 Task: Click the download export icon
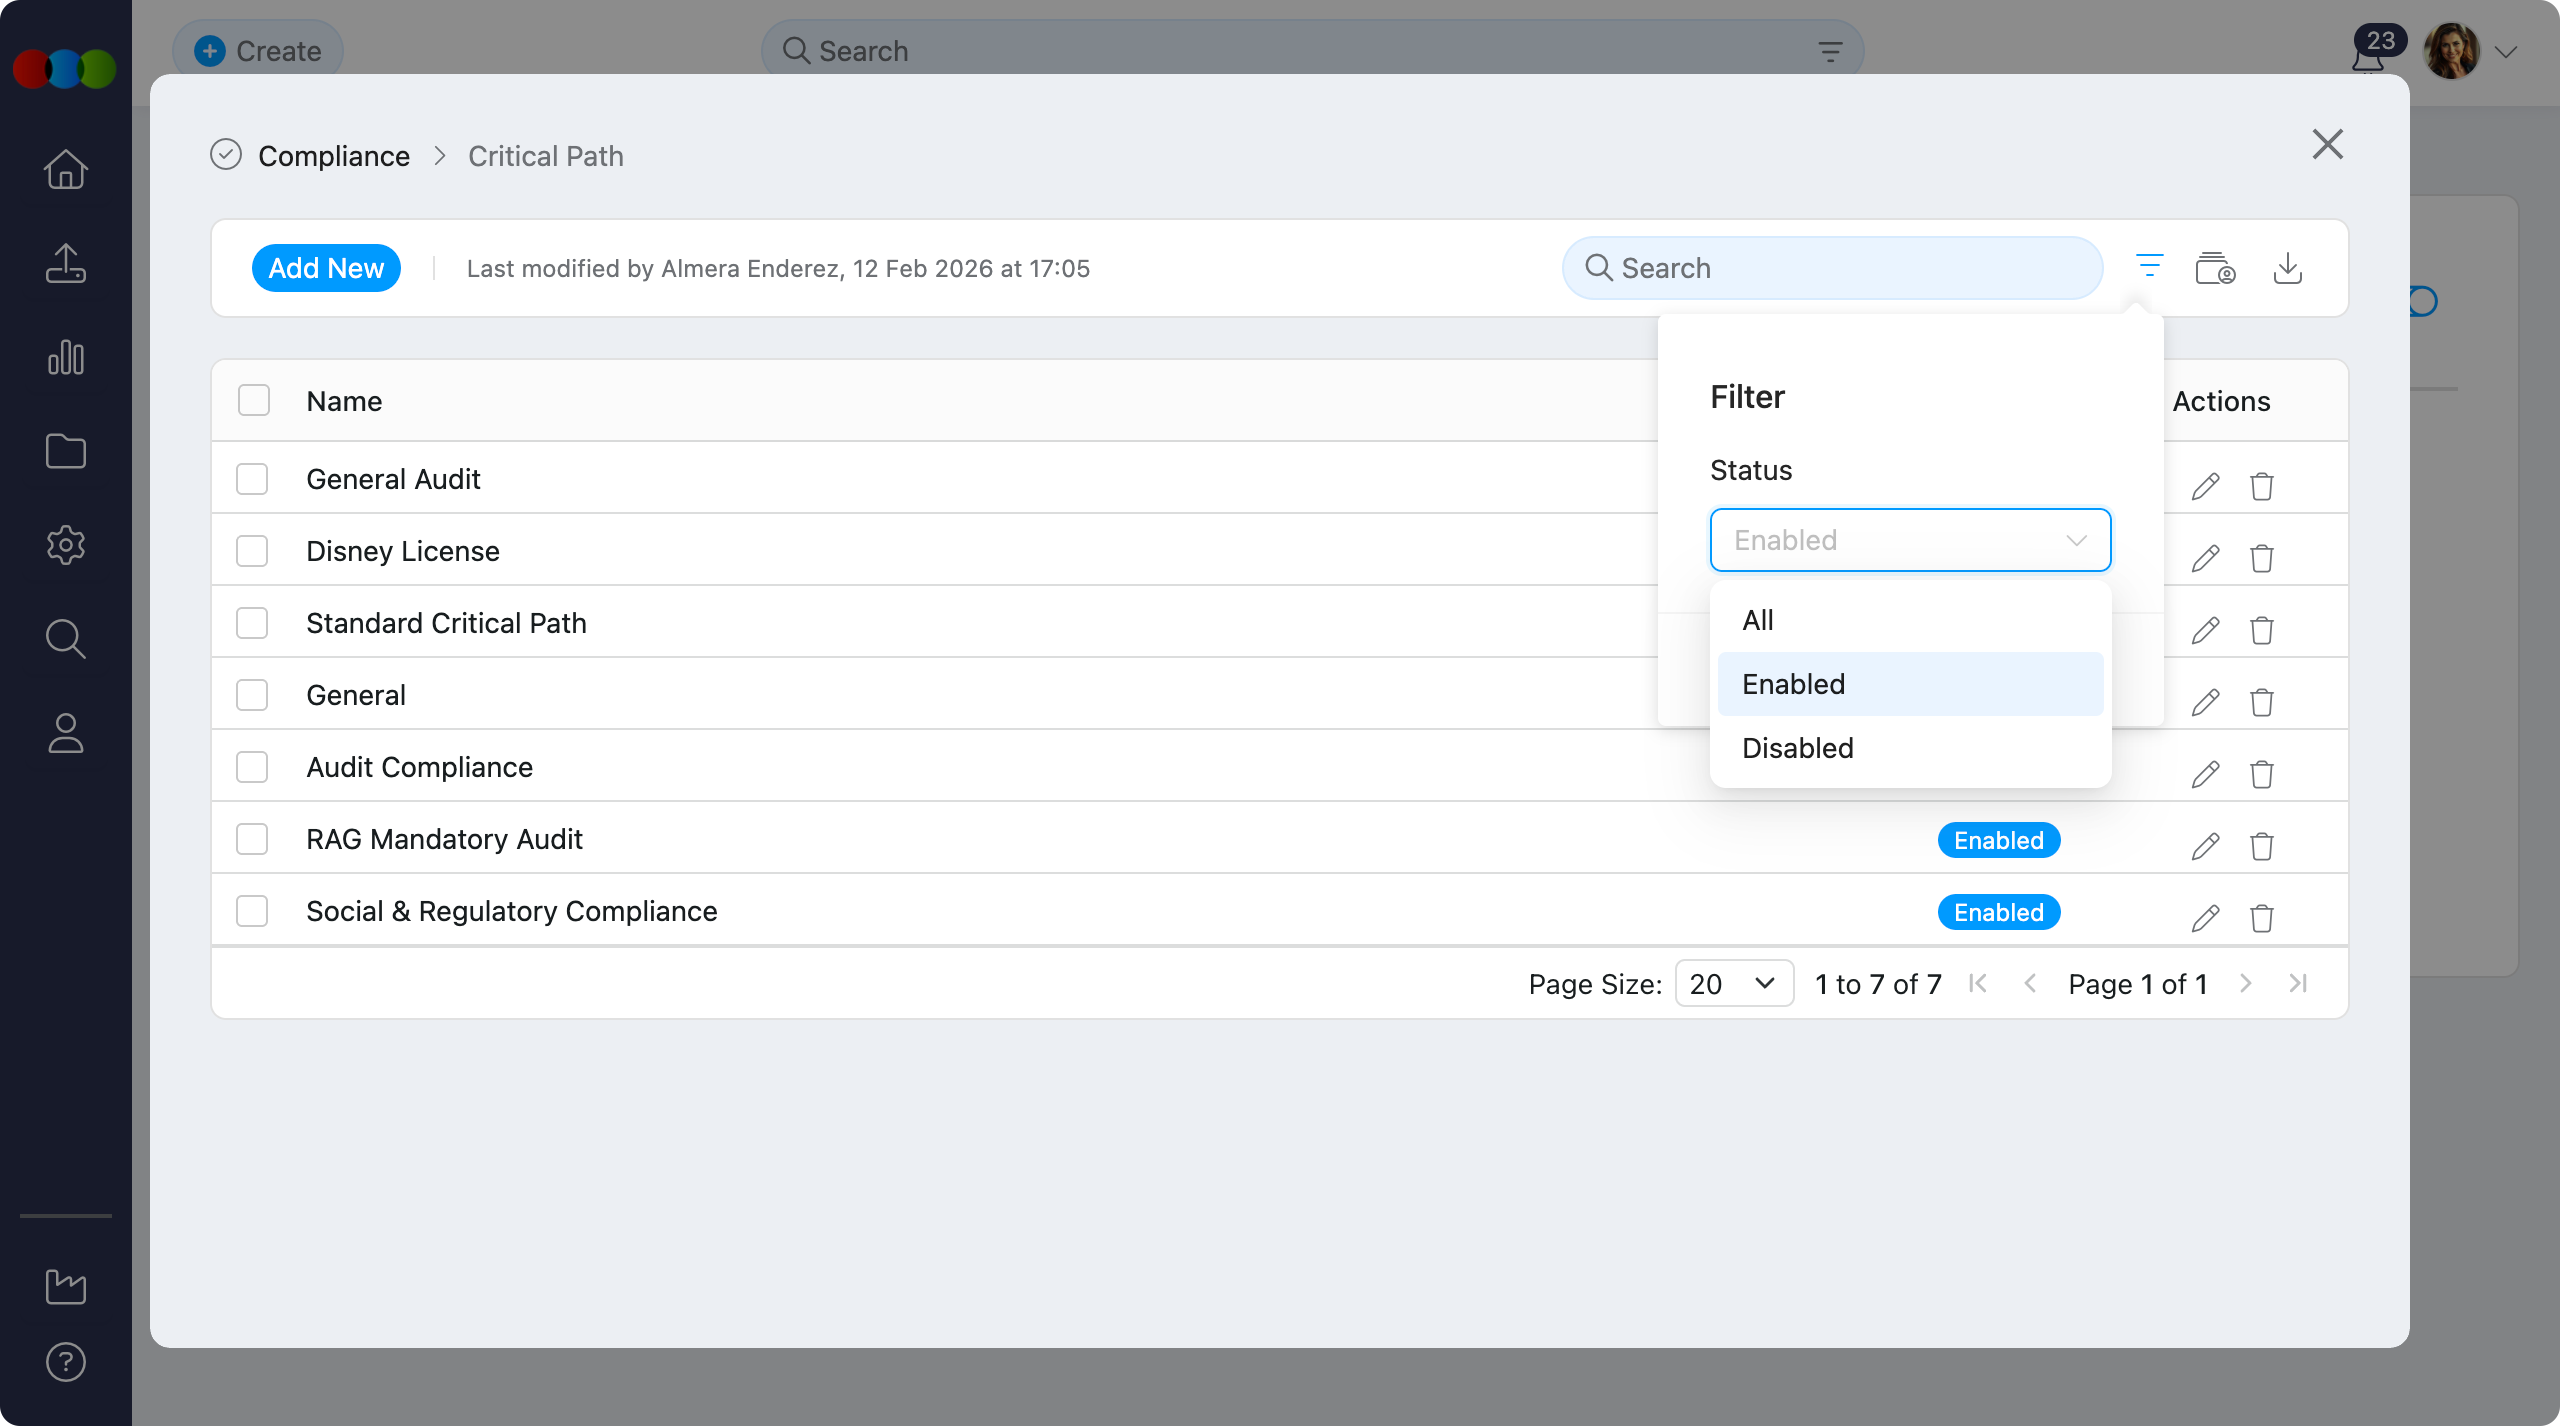tap(2288, 268)
